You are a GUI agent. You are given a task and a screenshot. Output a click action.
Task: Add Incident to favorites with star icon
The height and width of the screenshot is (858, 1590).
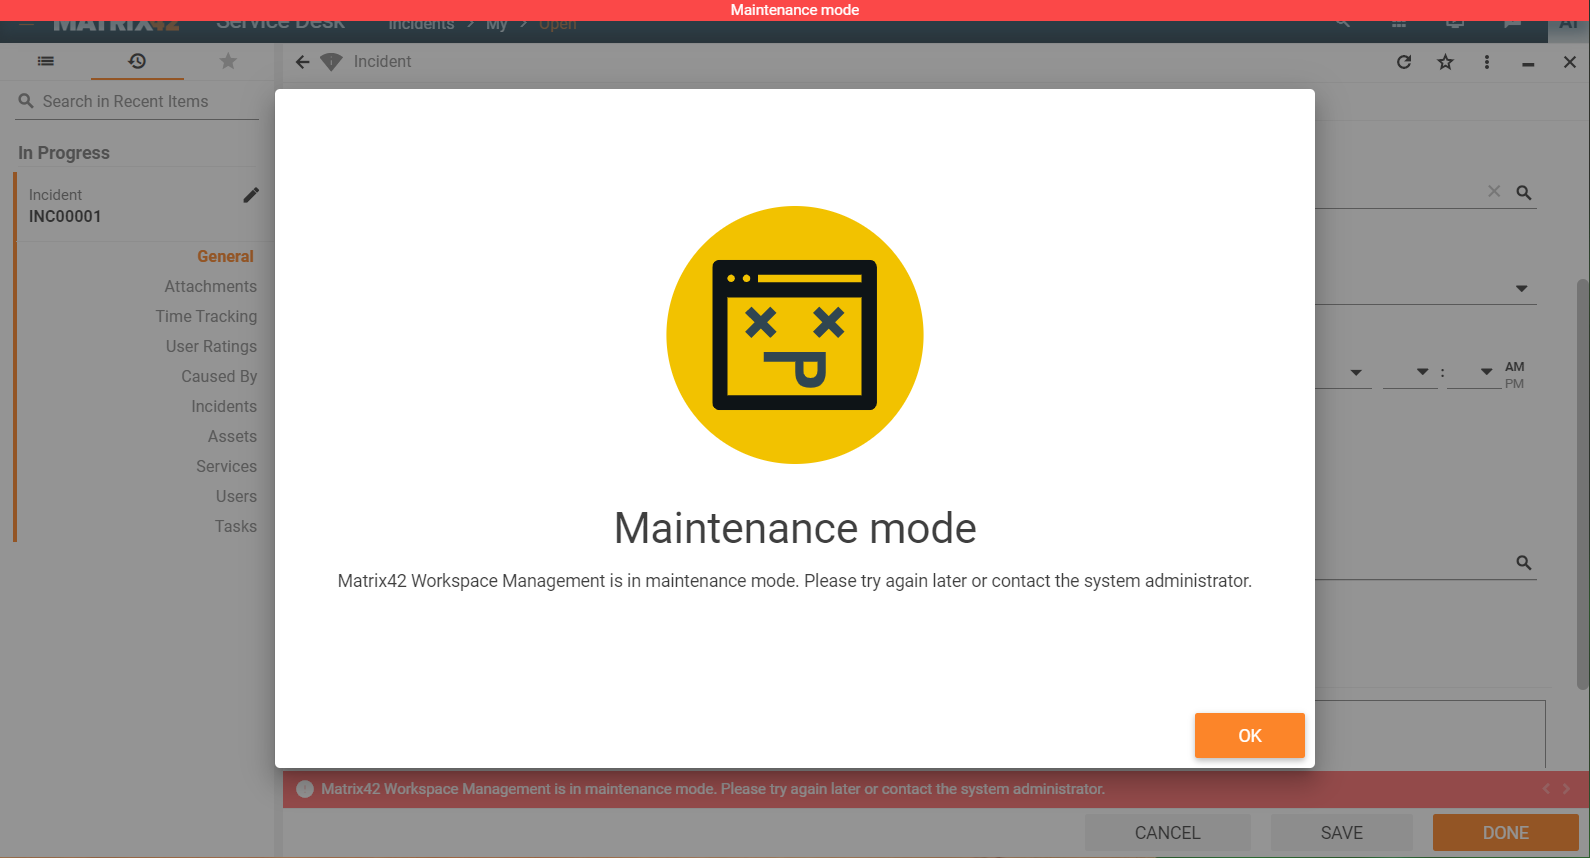pos(1445,62)
